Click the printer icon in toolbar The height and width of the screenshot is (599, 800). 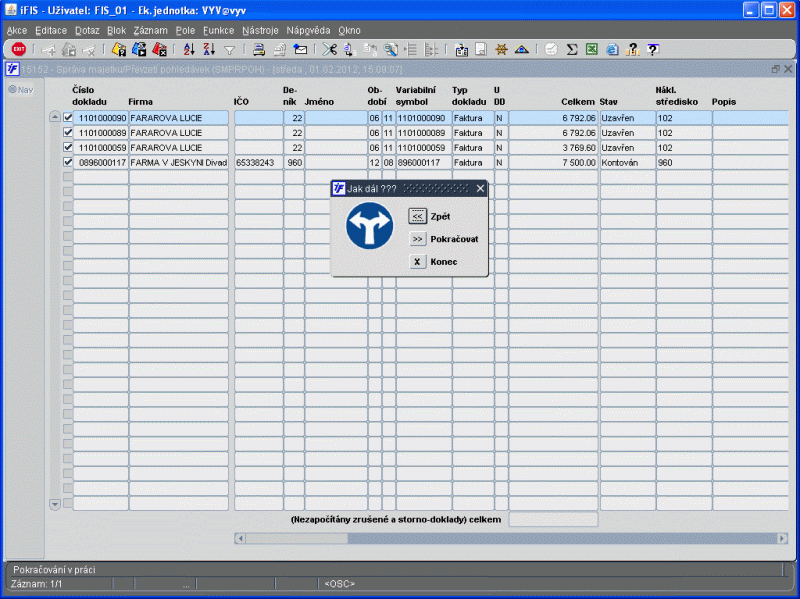click(259, 49)
